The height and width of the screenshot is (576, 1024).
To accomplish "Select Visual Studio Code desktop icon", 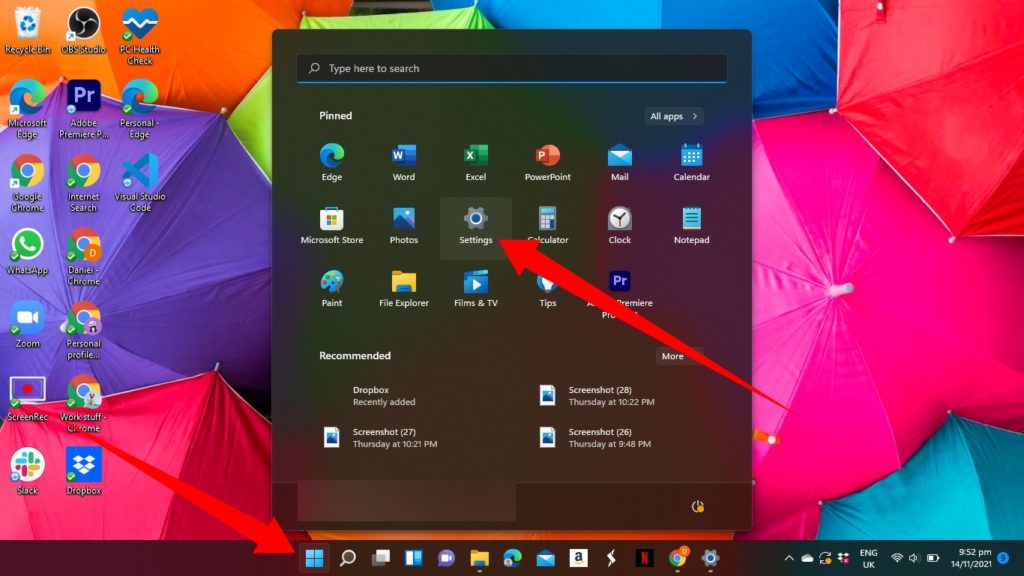I will (x=140, y=183).
